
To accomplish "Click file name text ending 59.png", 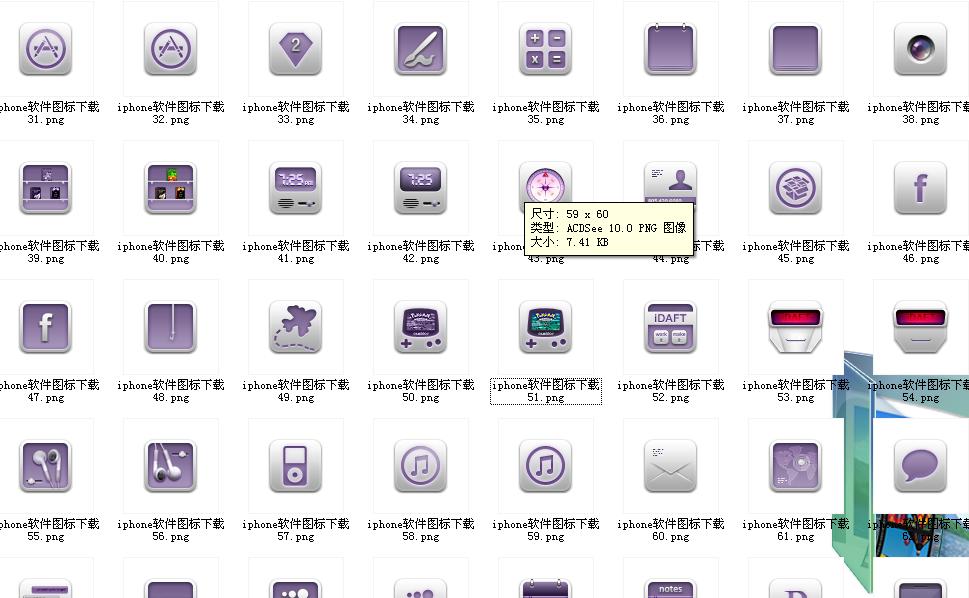I will click(546, 530).
